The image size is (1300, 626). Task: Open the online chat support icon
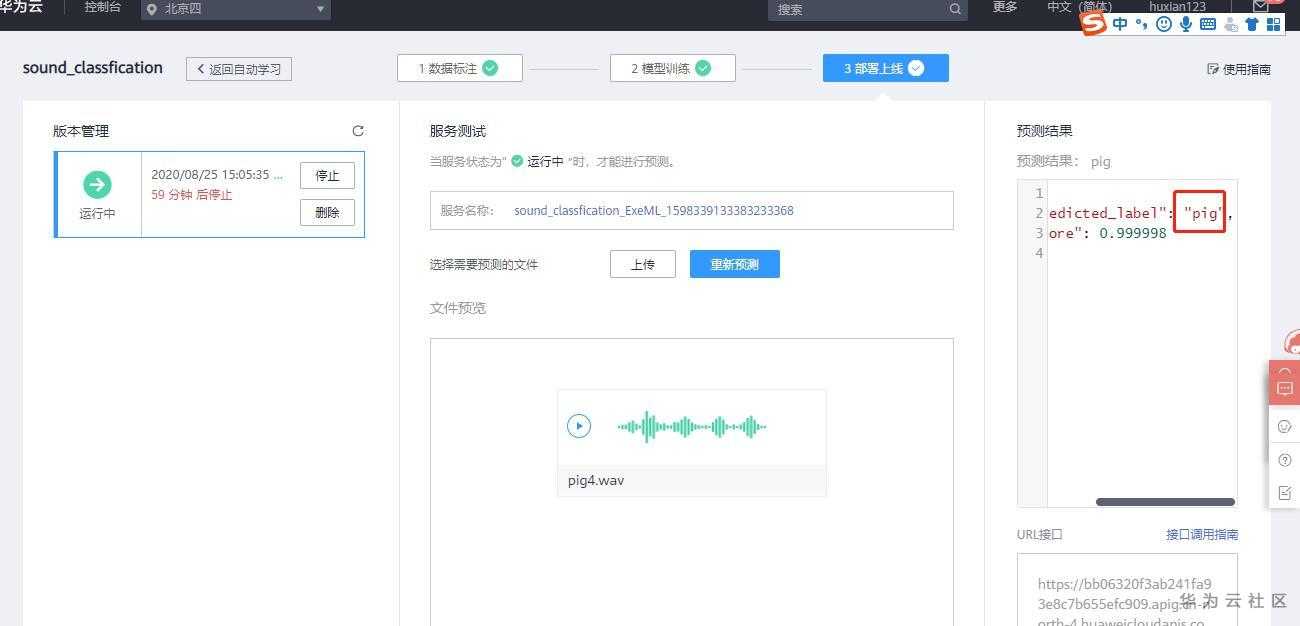[1285, 388]
